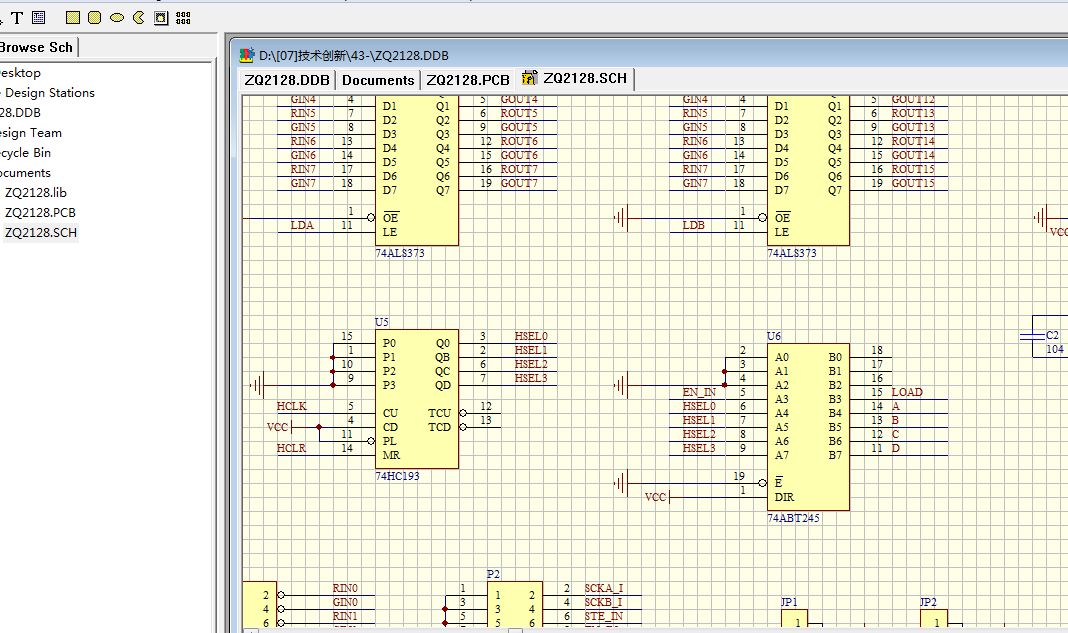
Task: Select the rectangle drawing tool
Action: pos(73,18)
